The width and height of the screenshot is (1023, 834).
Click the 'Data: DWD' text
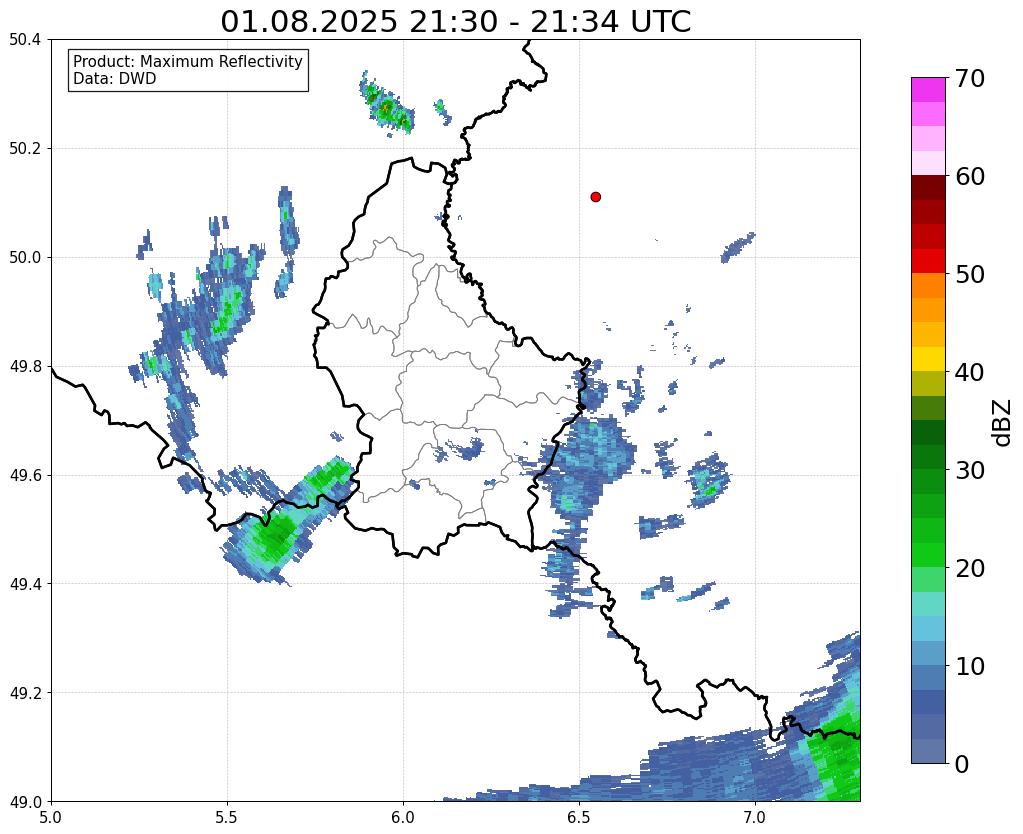tap(115, 79)
